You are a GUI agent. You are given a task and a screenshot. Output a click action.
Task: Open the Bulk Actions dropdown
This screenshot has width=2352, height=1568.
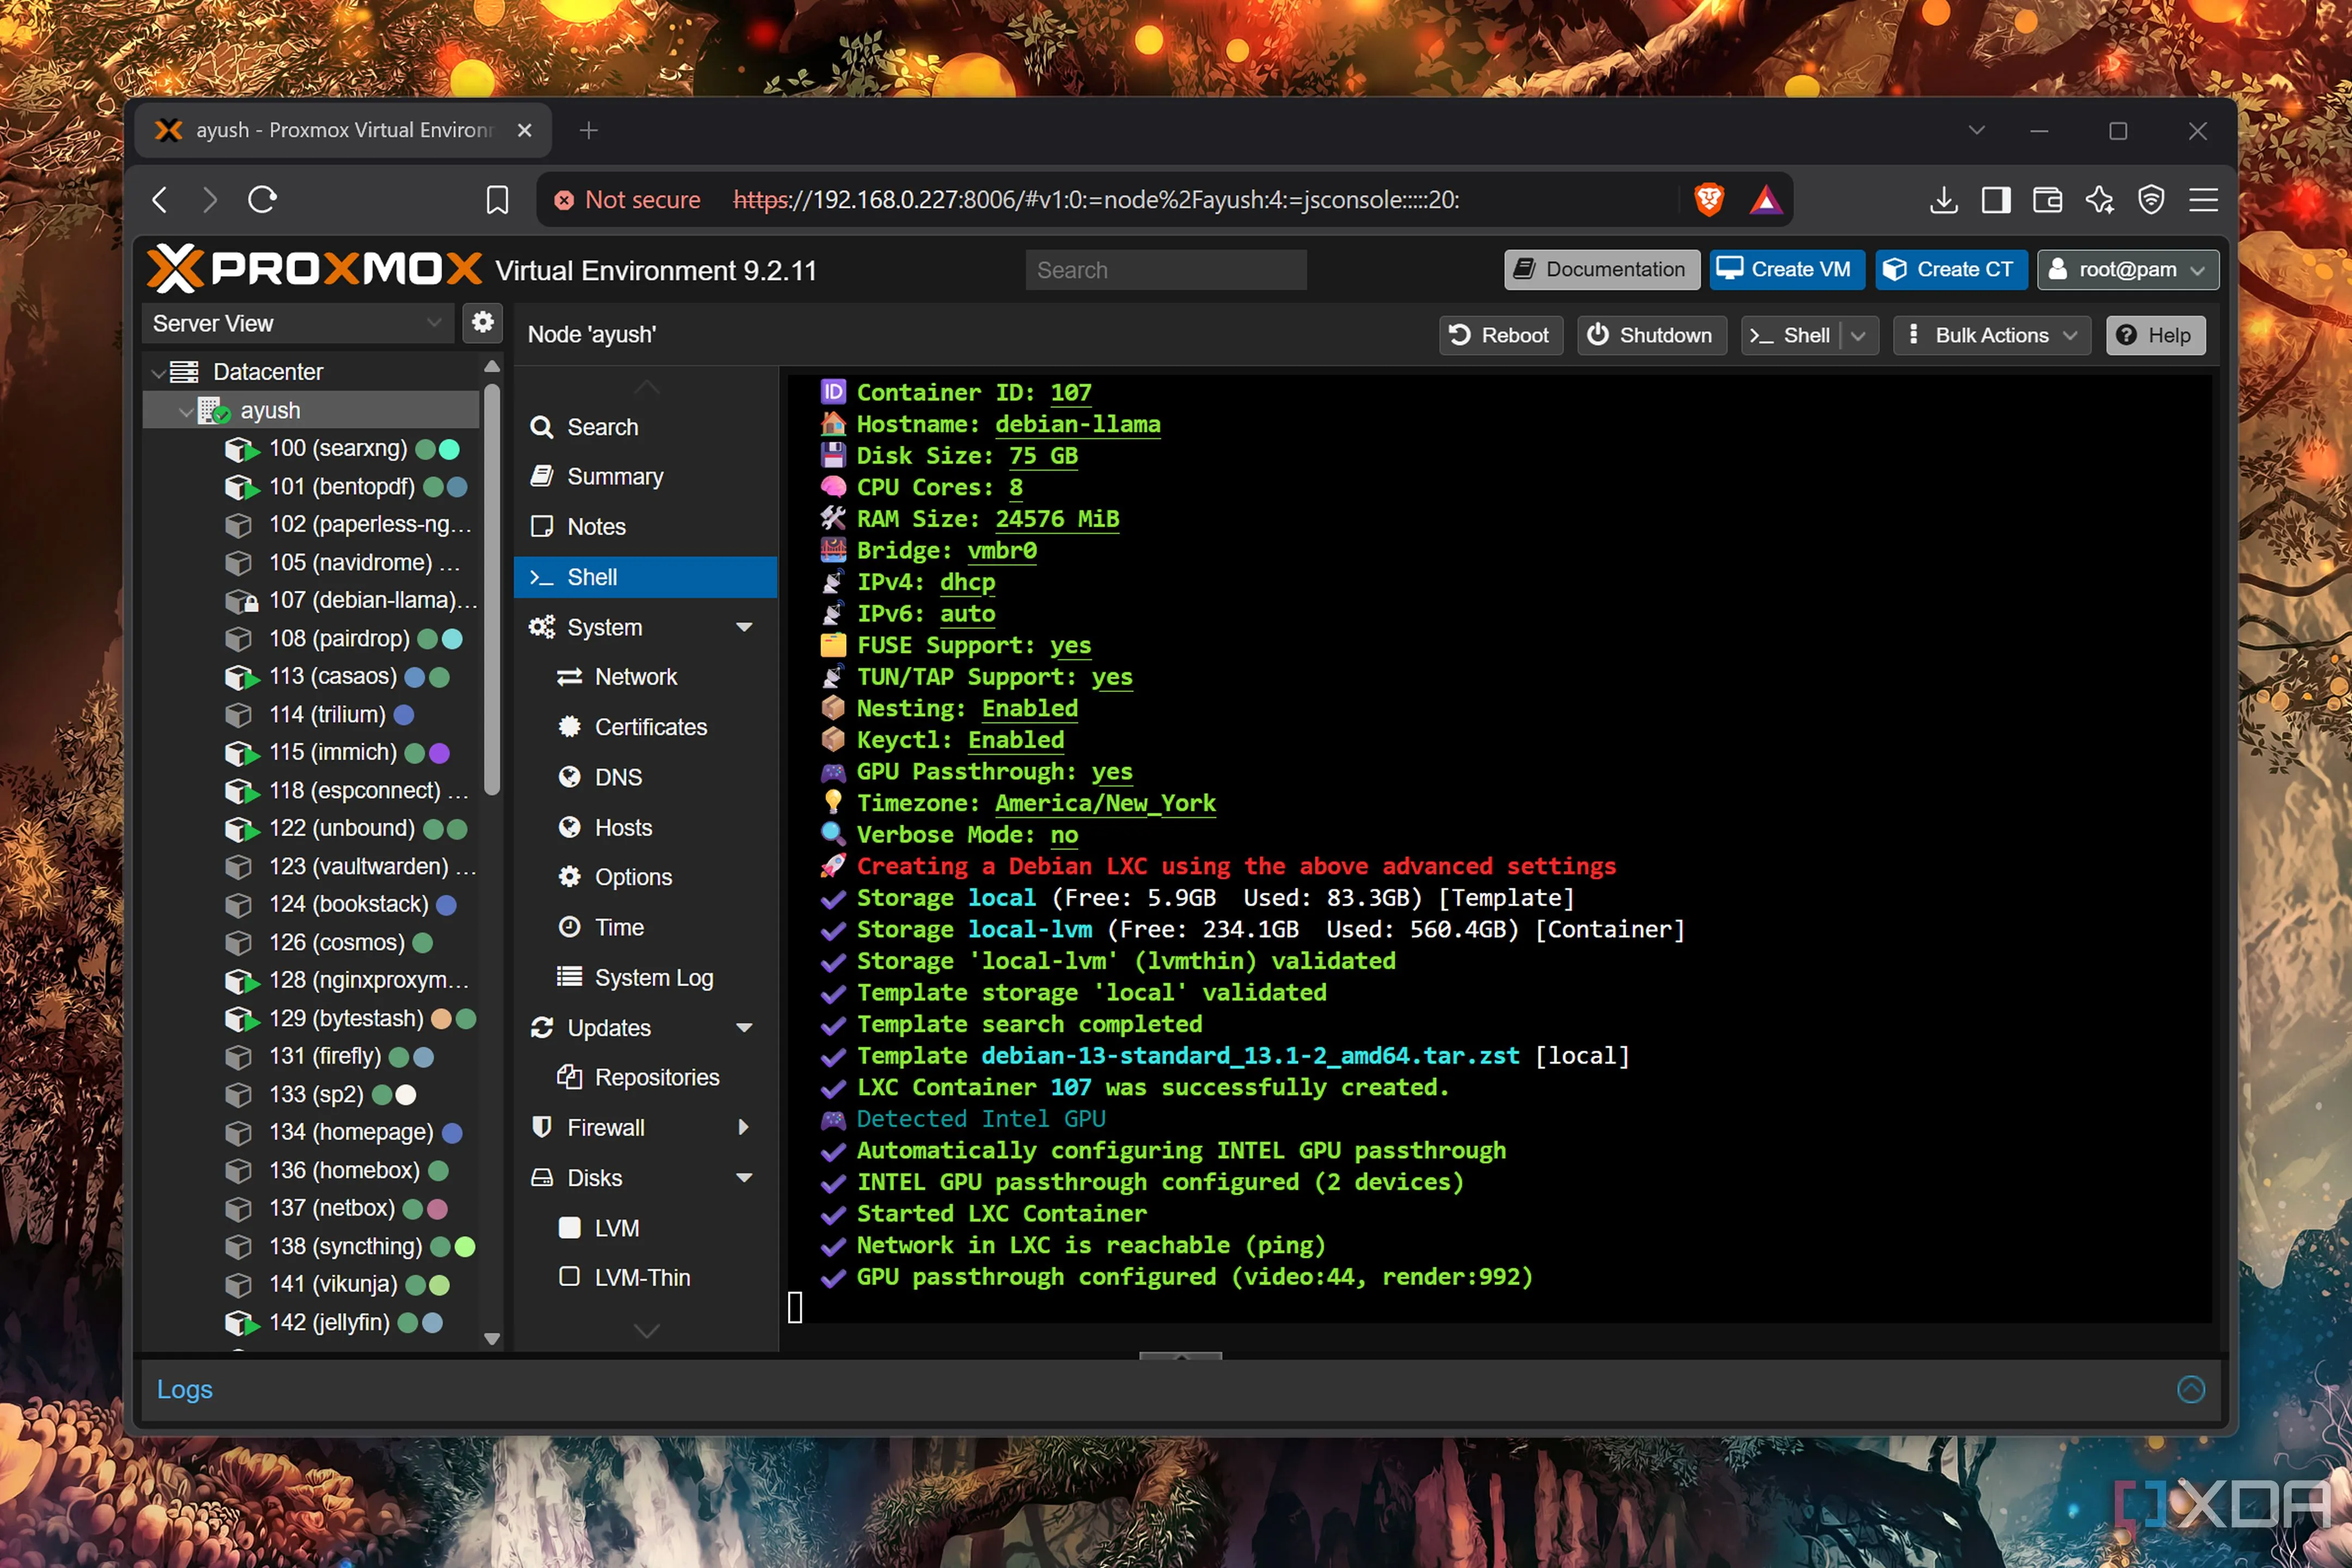tap(1992, 335)
